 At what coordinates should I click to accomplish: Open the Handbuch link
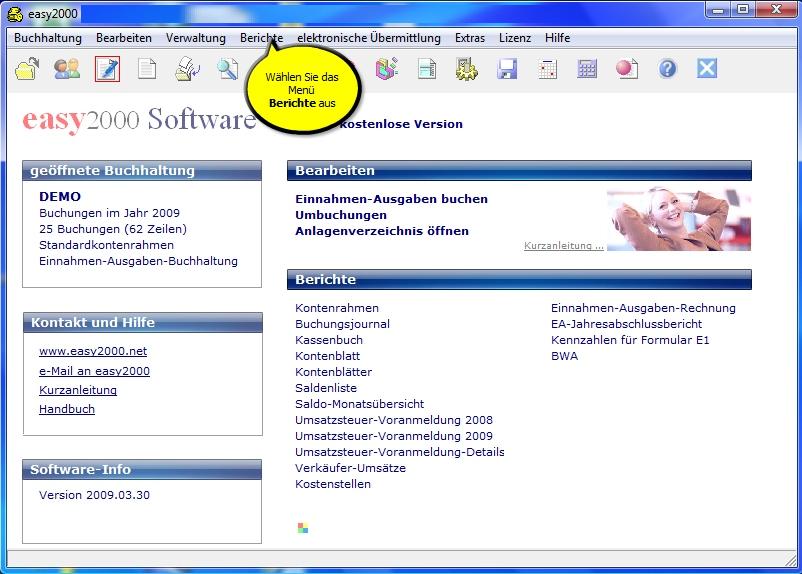(x=66, y=409)
